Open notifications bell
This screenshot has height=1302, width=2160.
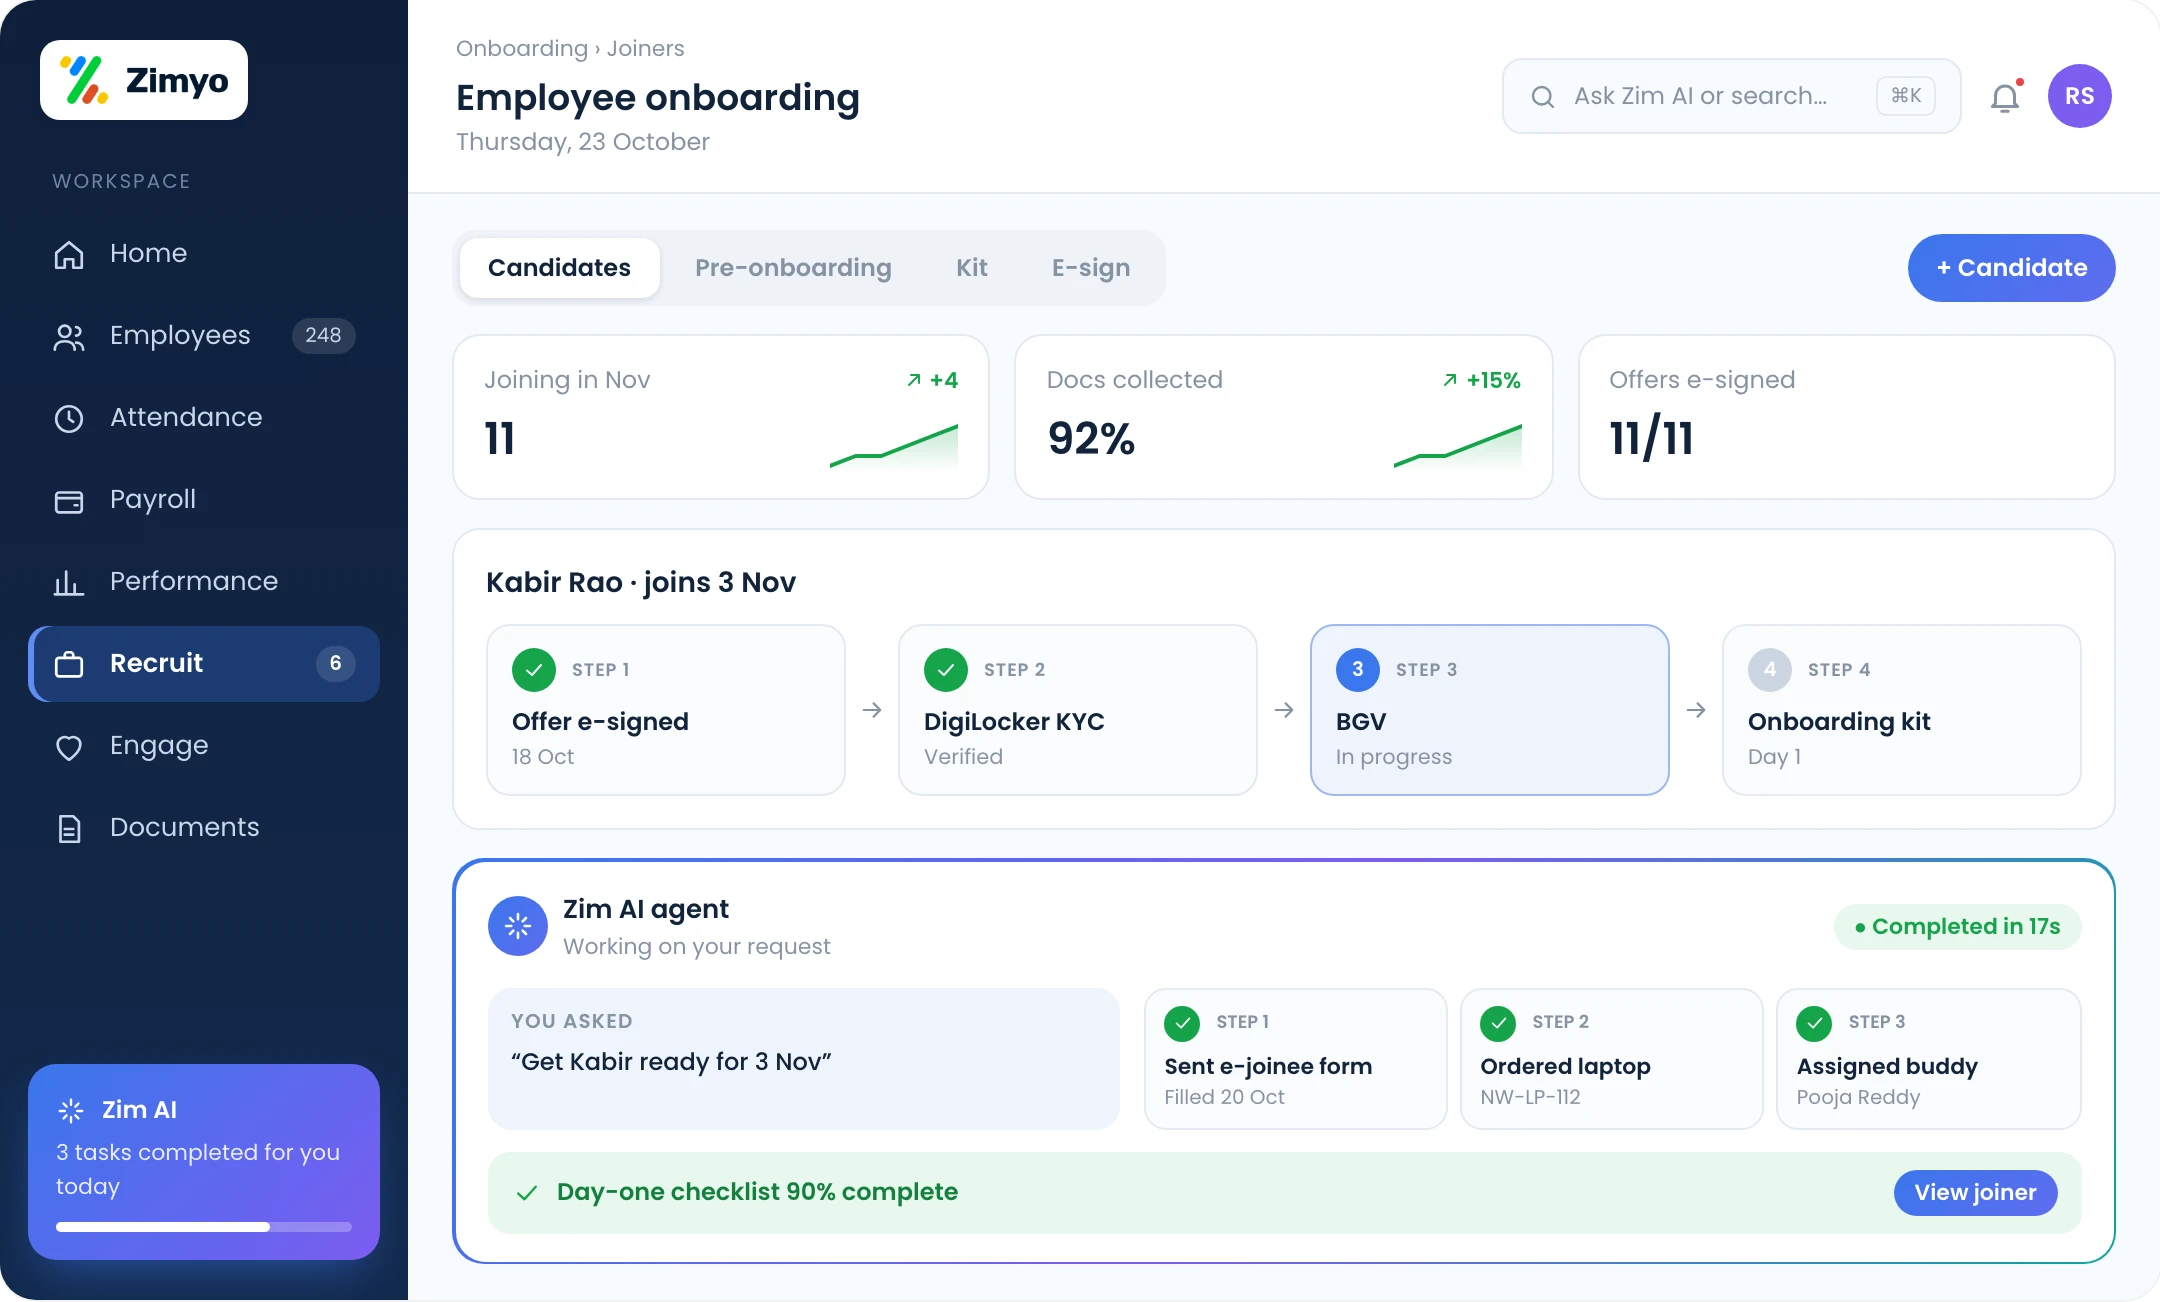[x=2005, y=97]
